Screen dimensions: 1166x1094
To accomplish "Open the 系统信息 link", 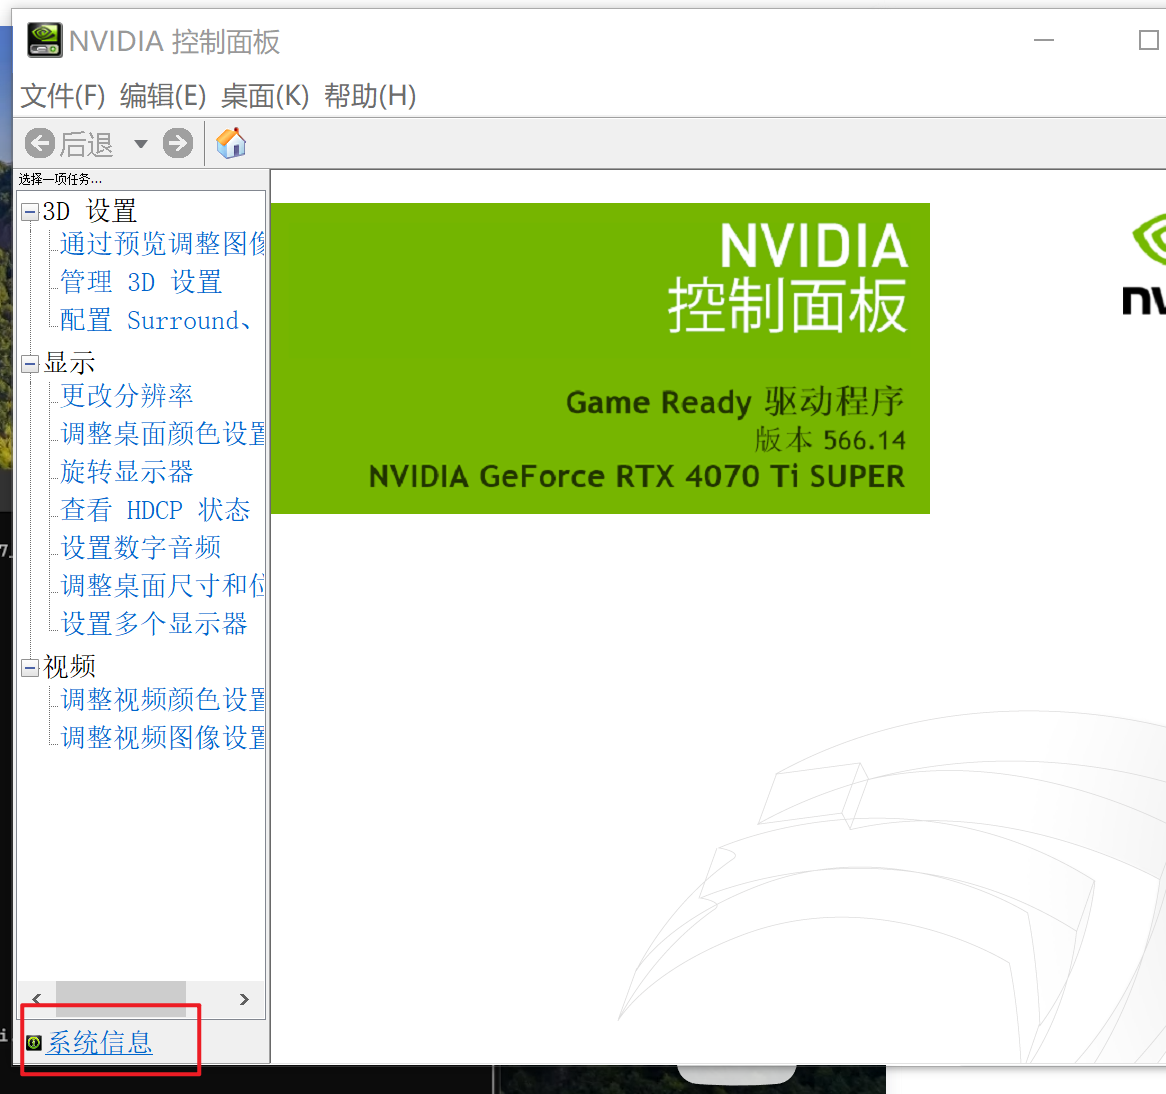I will pyautogui.click(x=100, y=1043).
